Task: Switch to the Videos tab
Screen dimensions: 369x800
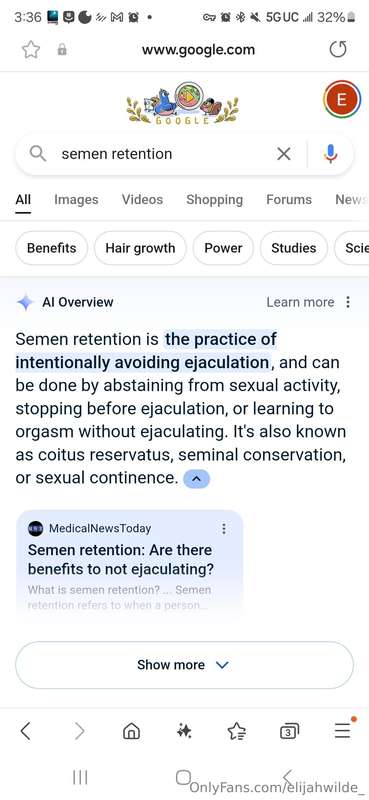Action: 142,199
